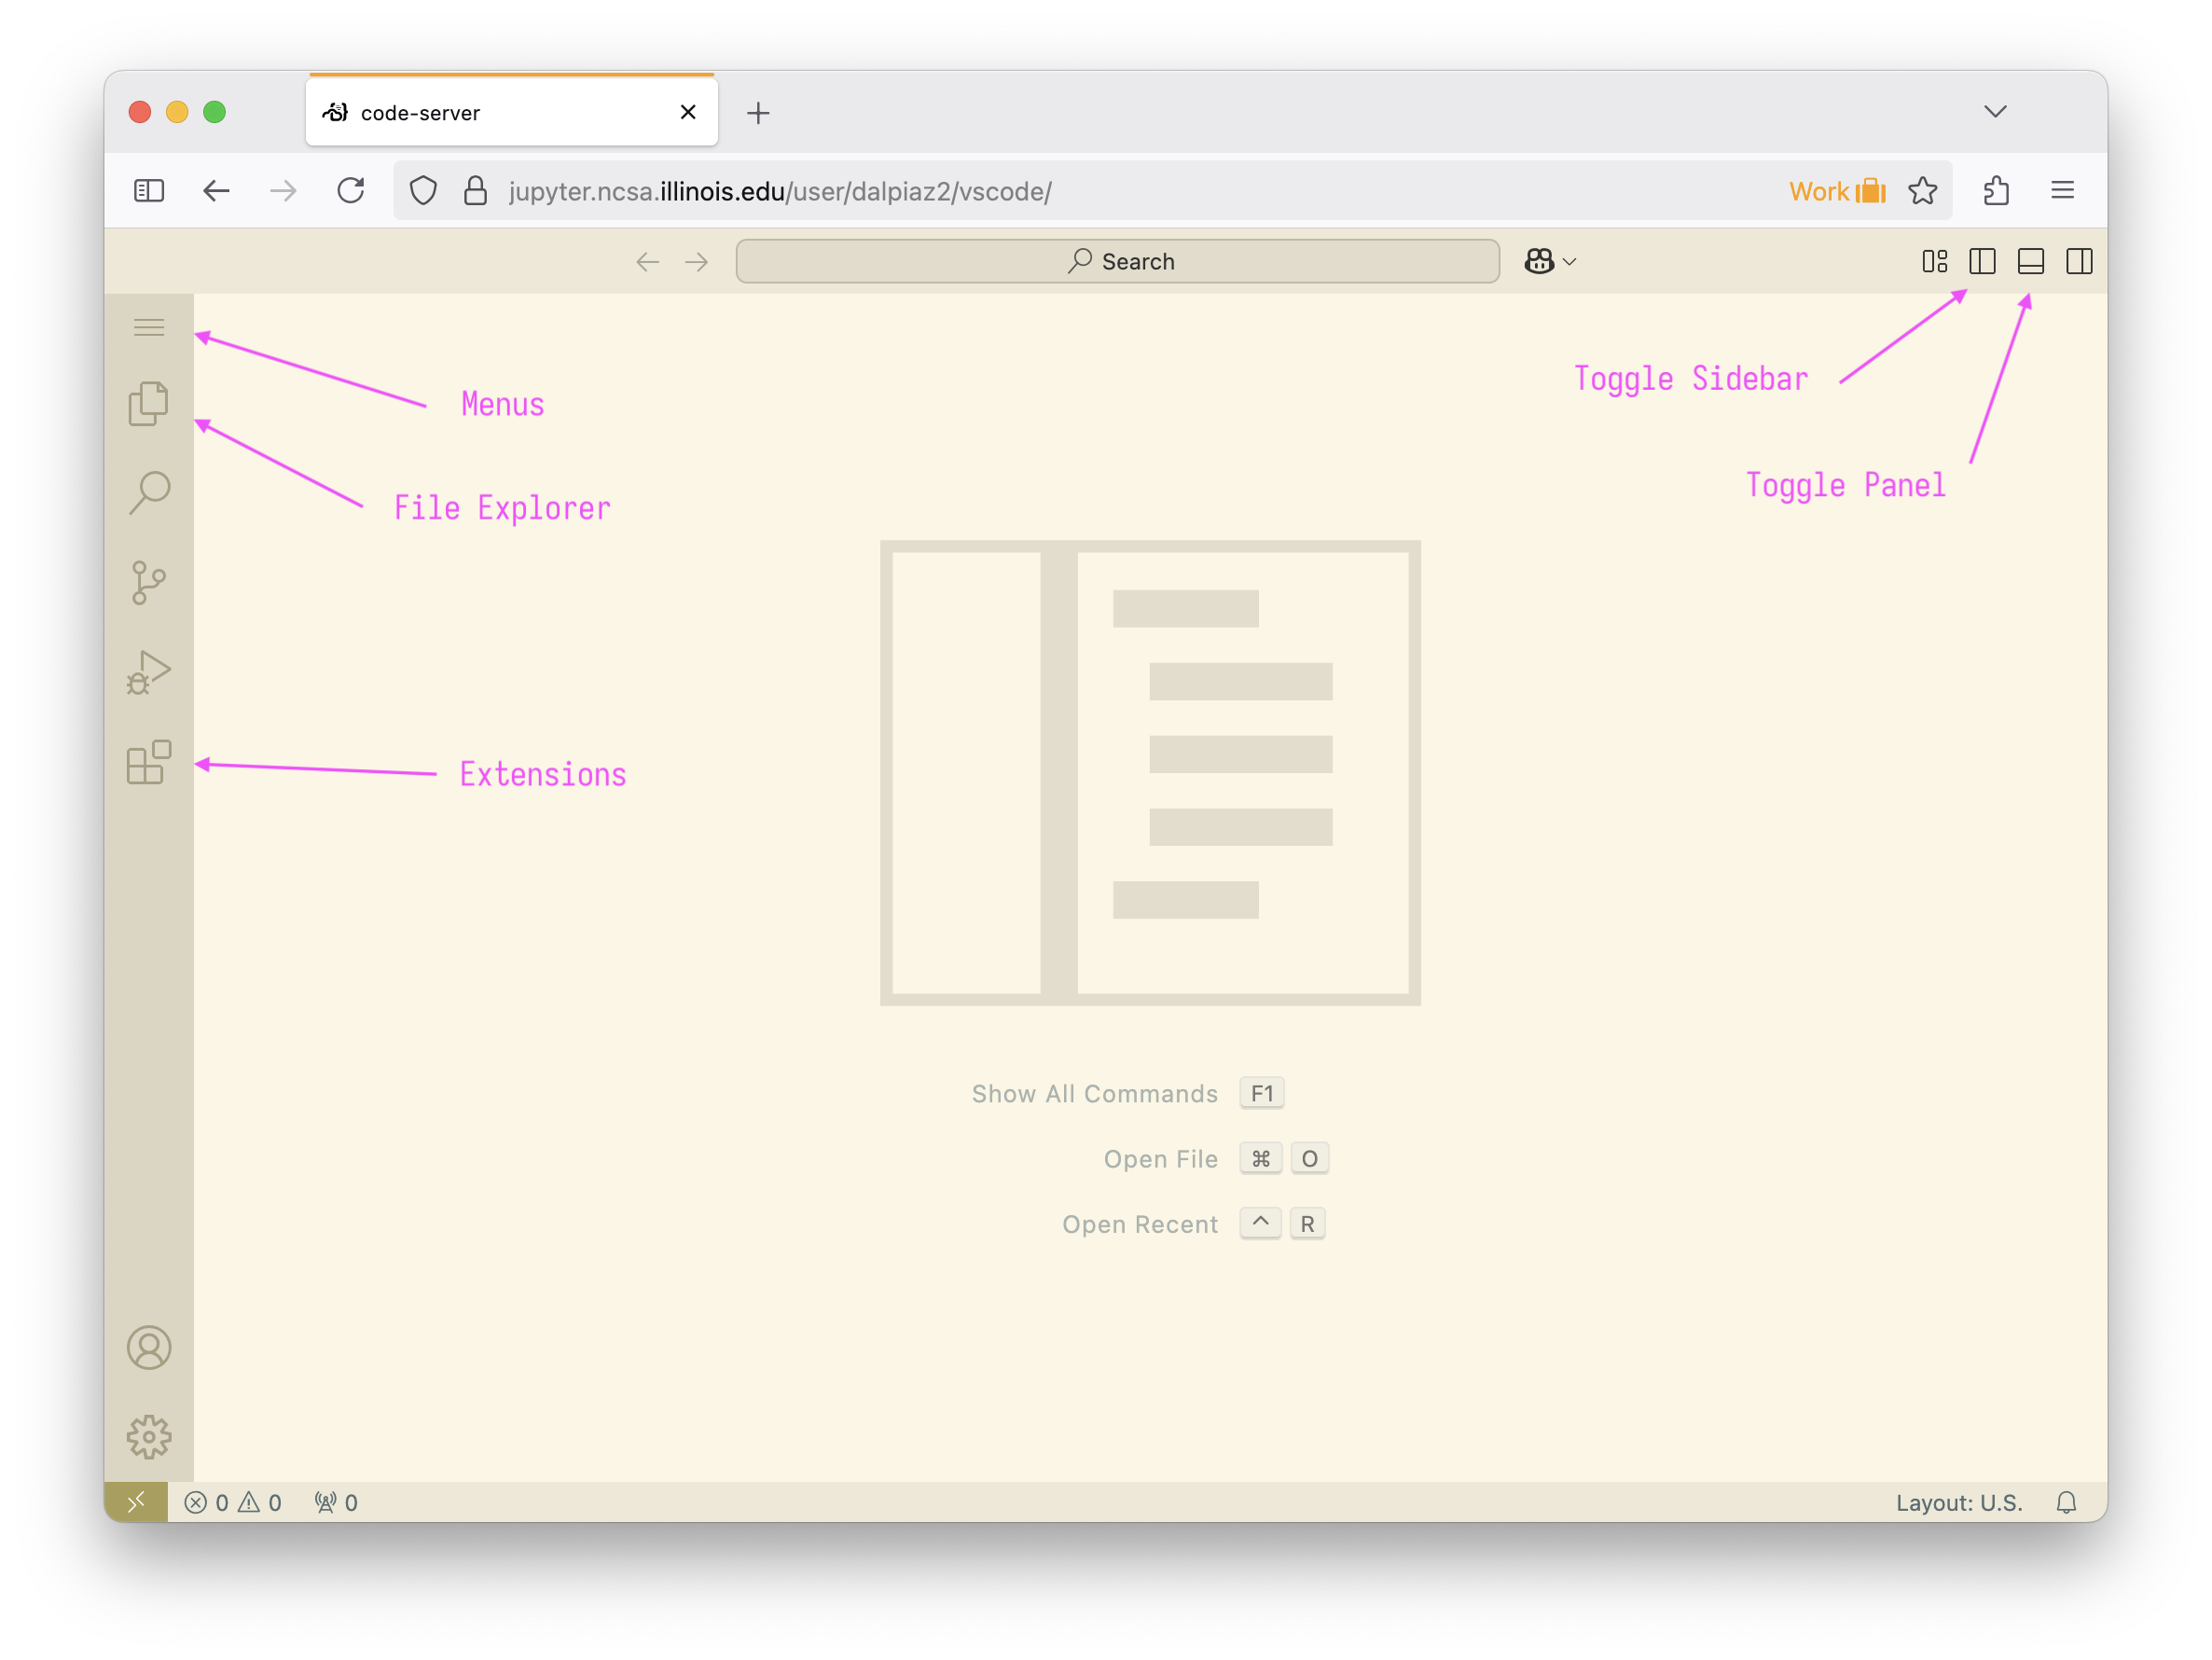Open the File Explorer view
Viewport: 2212px width, 1660px height.
point(148,404)
